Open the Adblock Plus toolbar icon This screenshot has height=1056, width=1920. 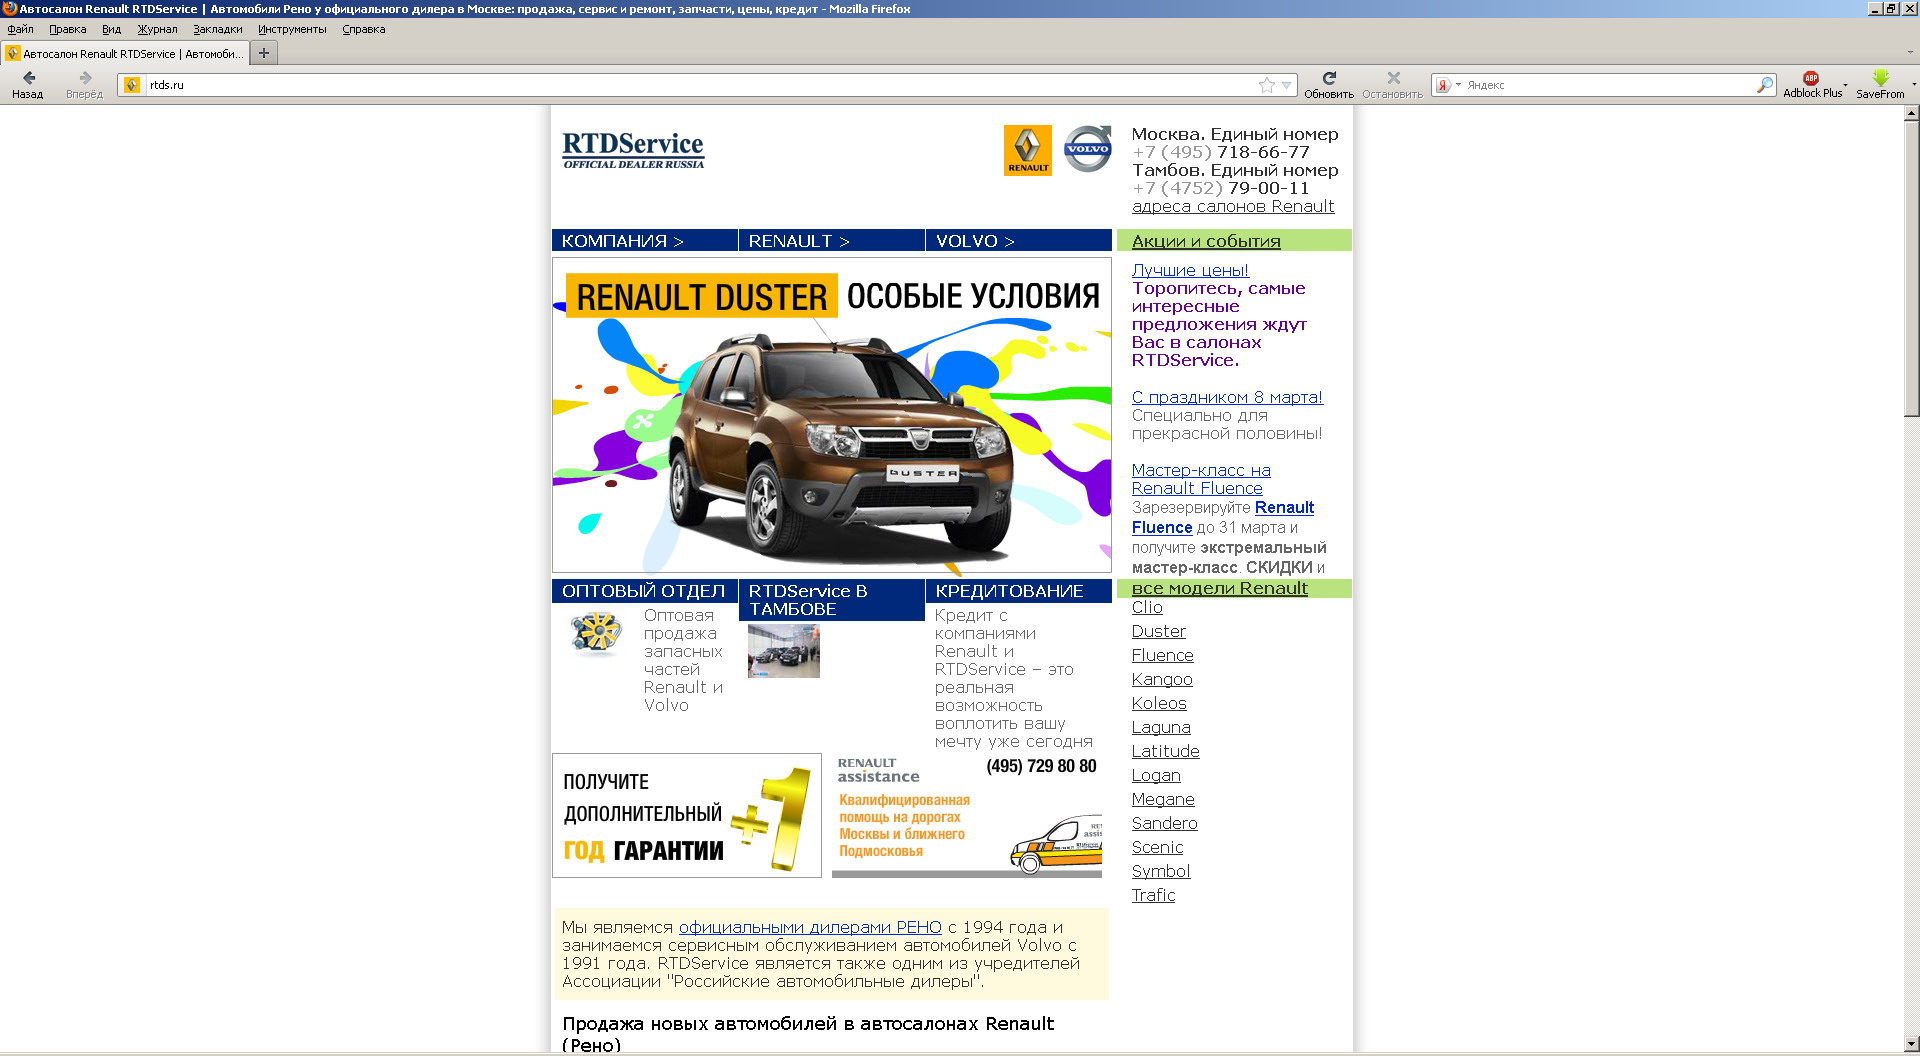pos(1811,78)
